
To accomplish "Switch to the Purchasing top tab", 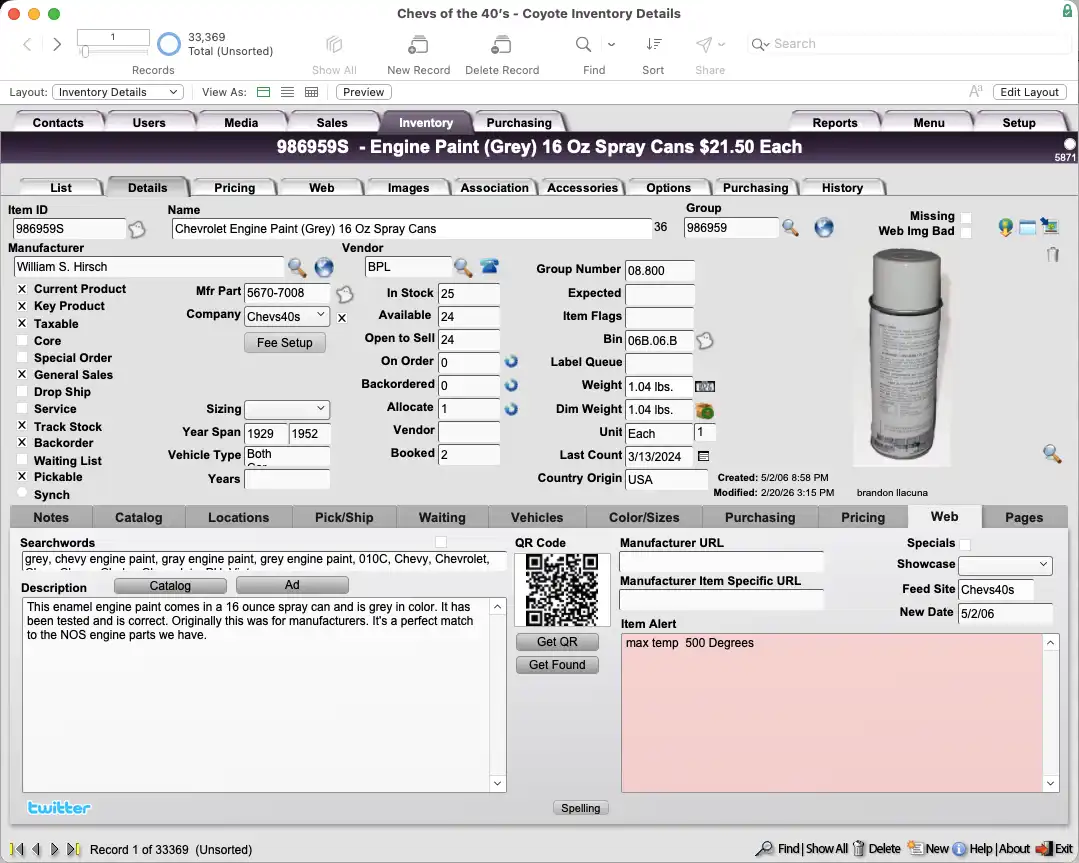I will point(519,122).
